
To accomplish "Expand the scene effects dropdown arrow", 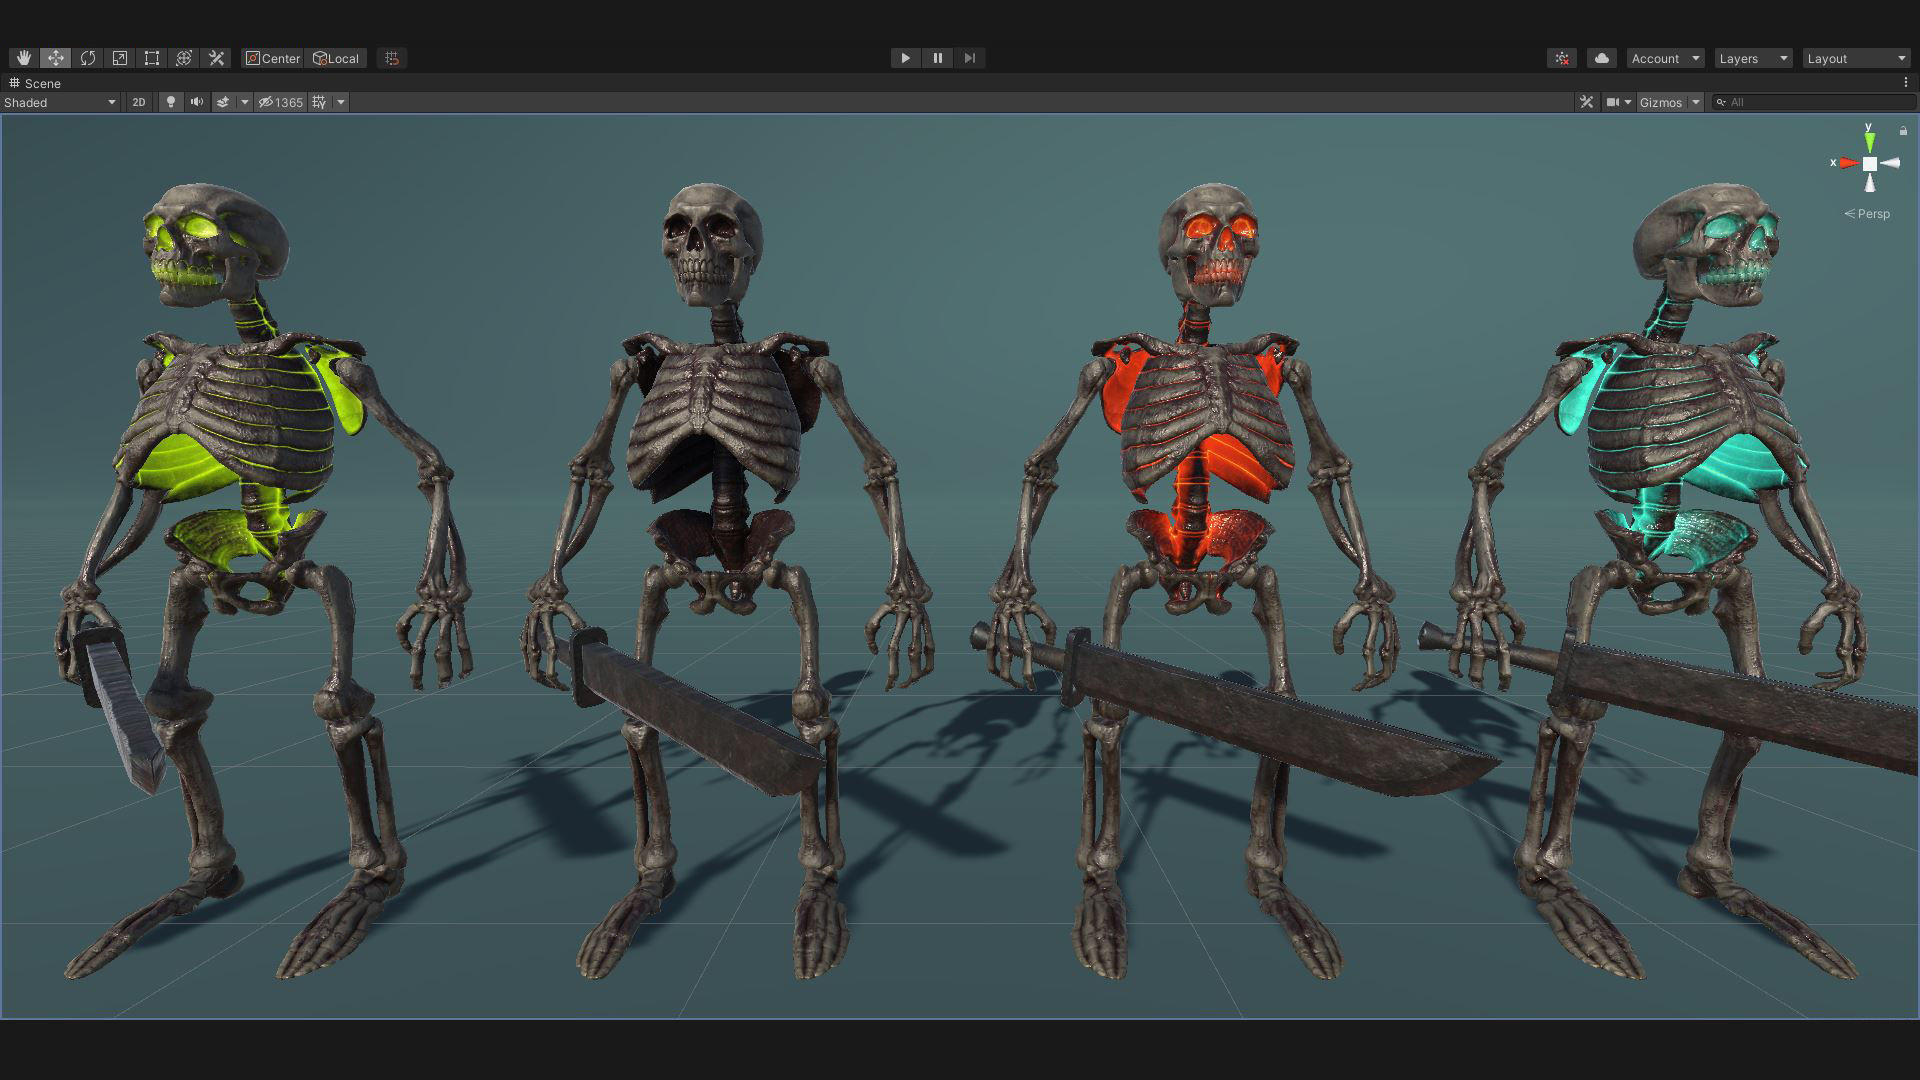I will 244,102.
